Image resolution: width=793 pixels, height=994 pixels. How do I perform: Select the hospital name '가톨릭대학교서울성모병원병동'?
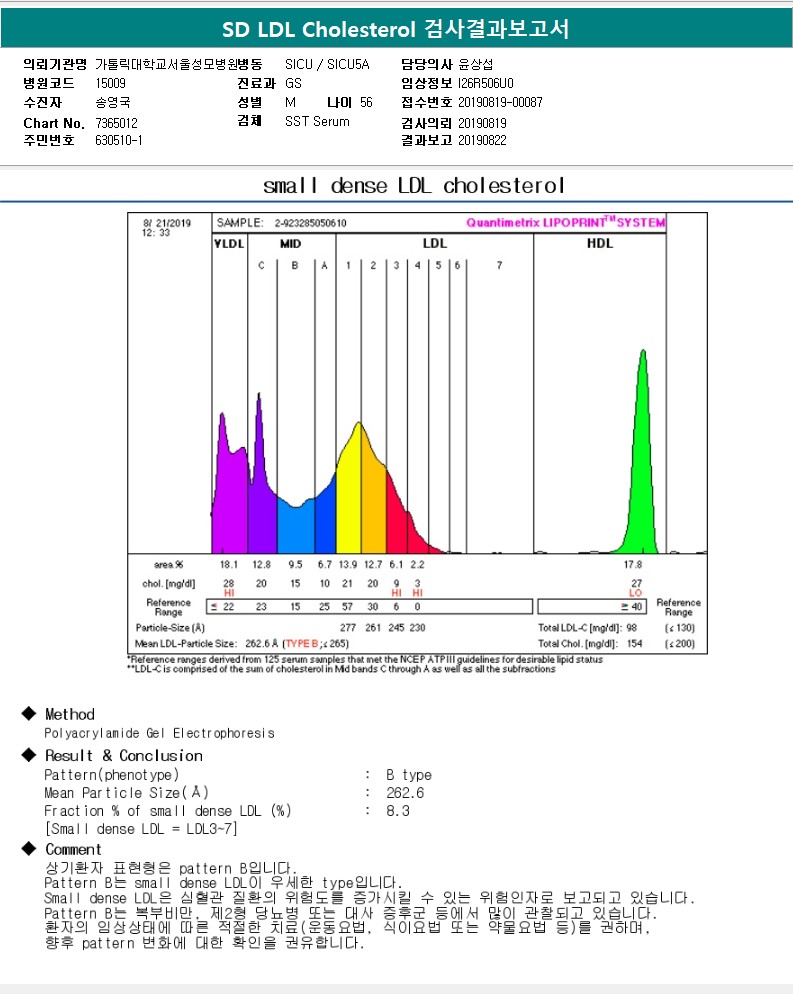[x=179, y=64]
